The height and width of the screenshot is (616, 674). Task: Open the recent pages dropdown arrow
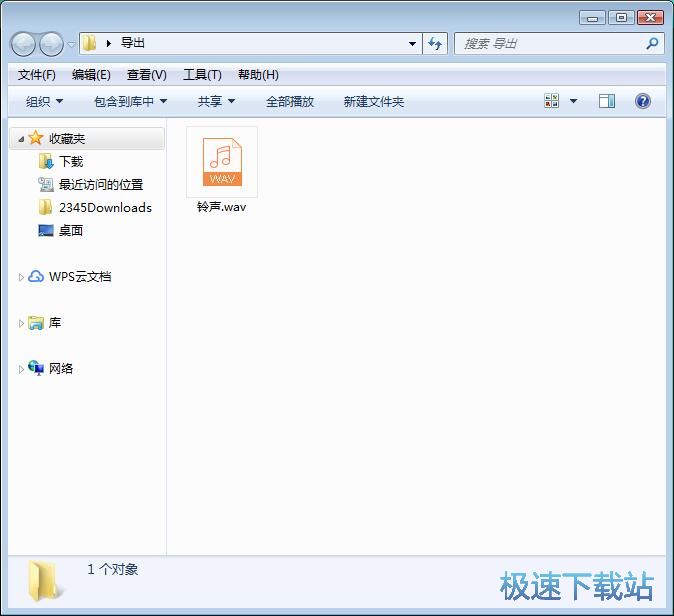(71, 44)
